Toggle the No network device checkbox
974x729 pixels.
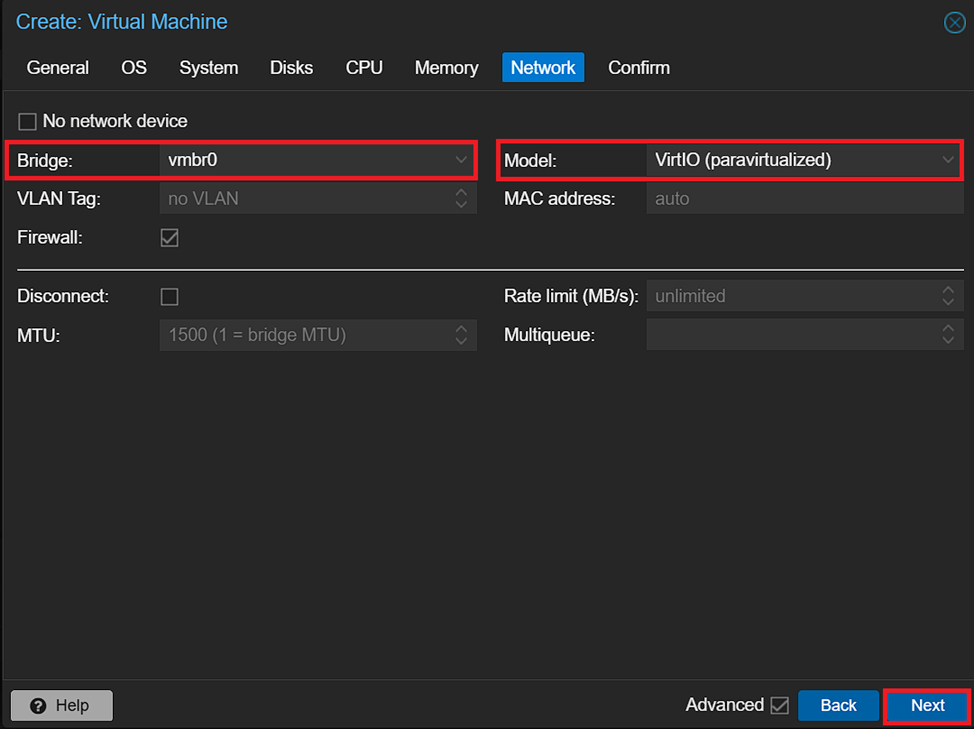27,121
